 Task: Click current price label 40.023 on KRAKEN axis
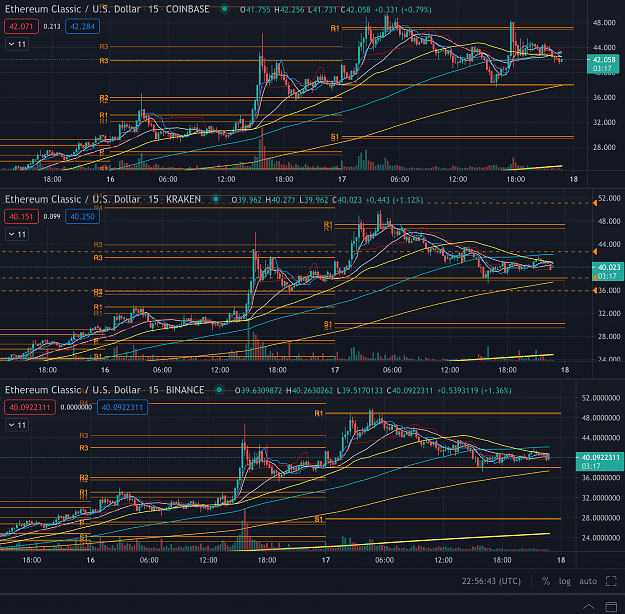point(608,272)
